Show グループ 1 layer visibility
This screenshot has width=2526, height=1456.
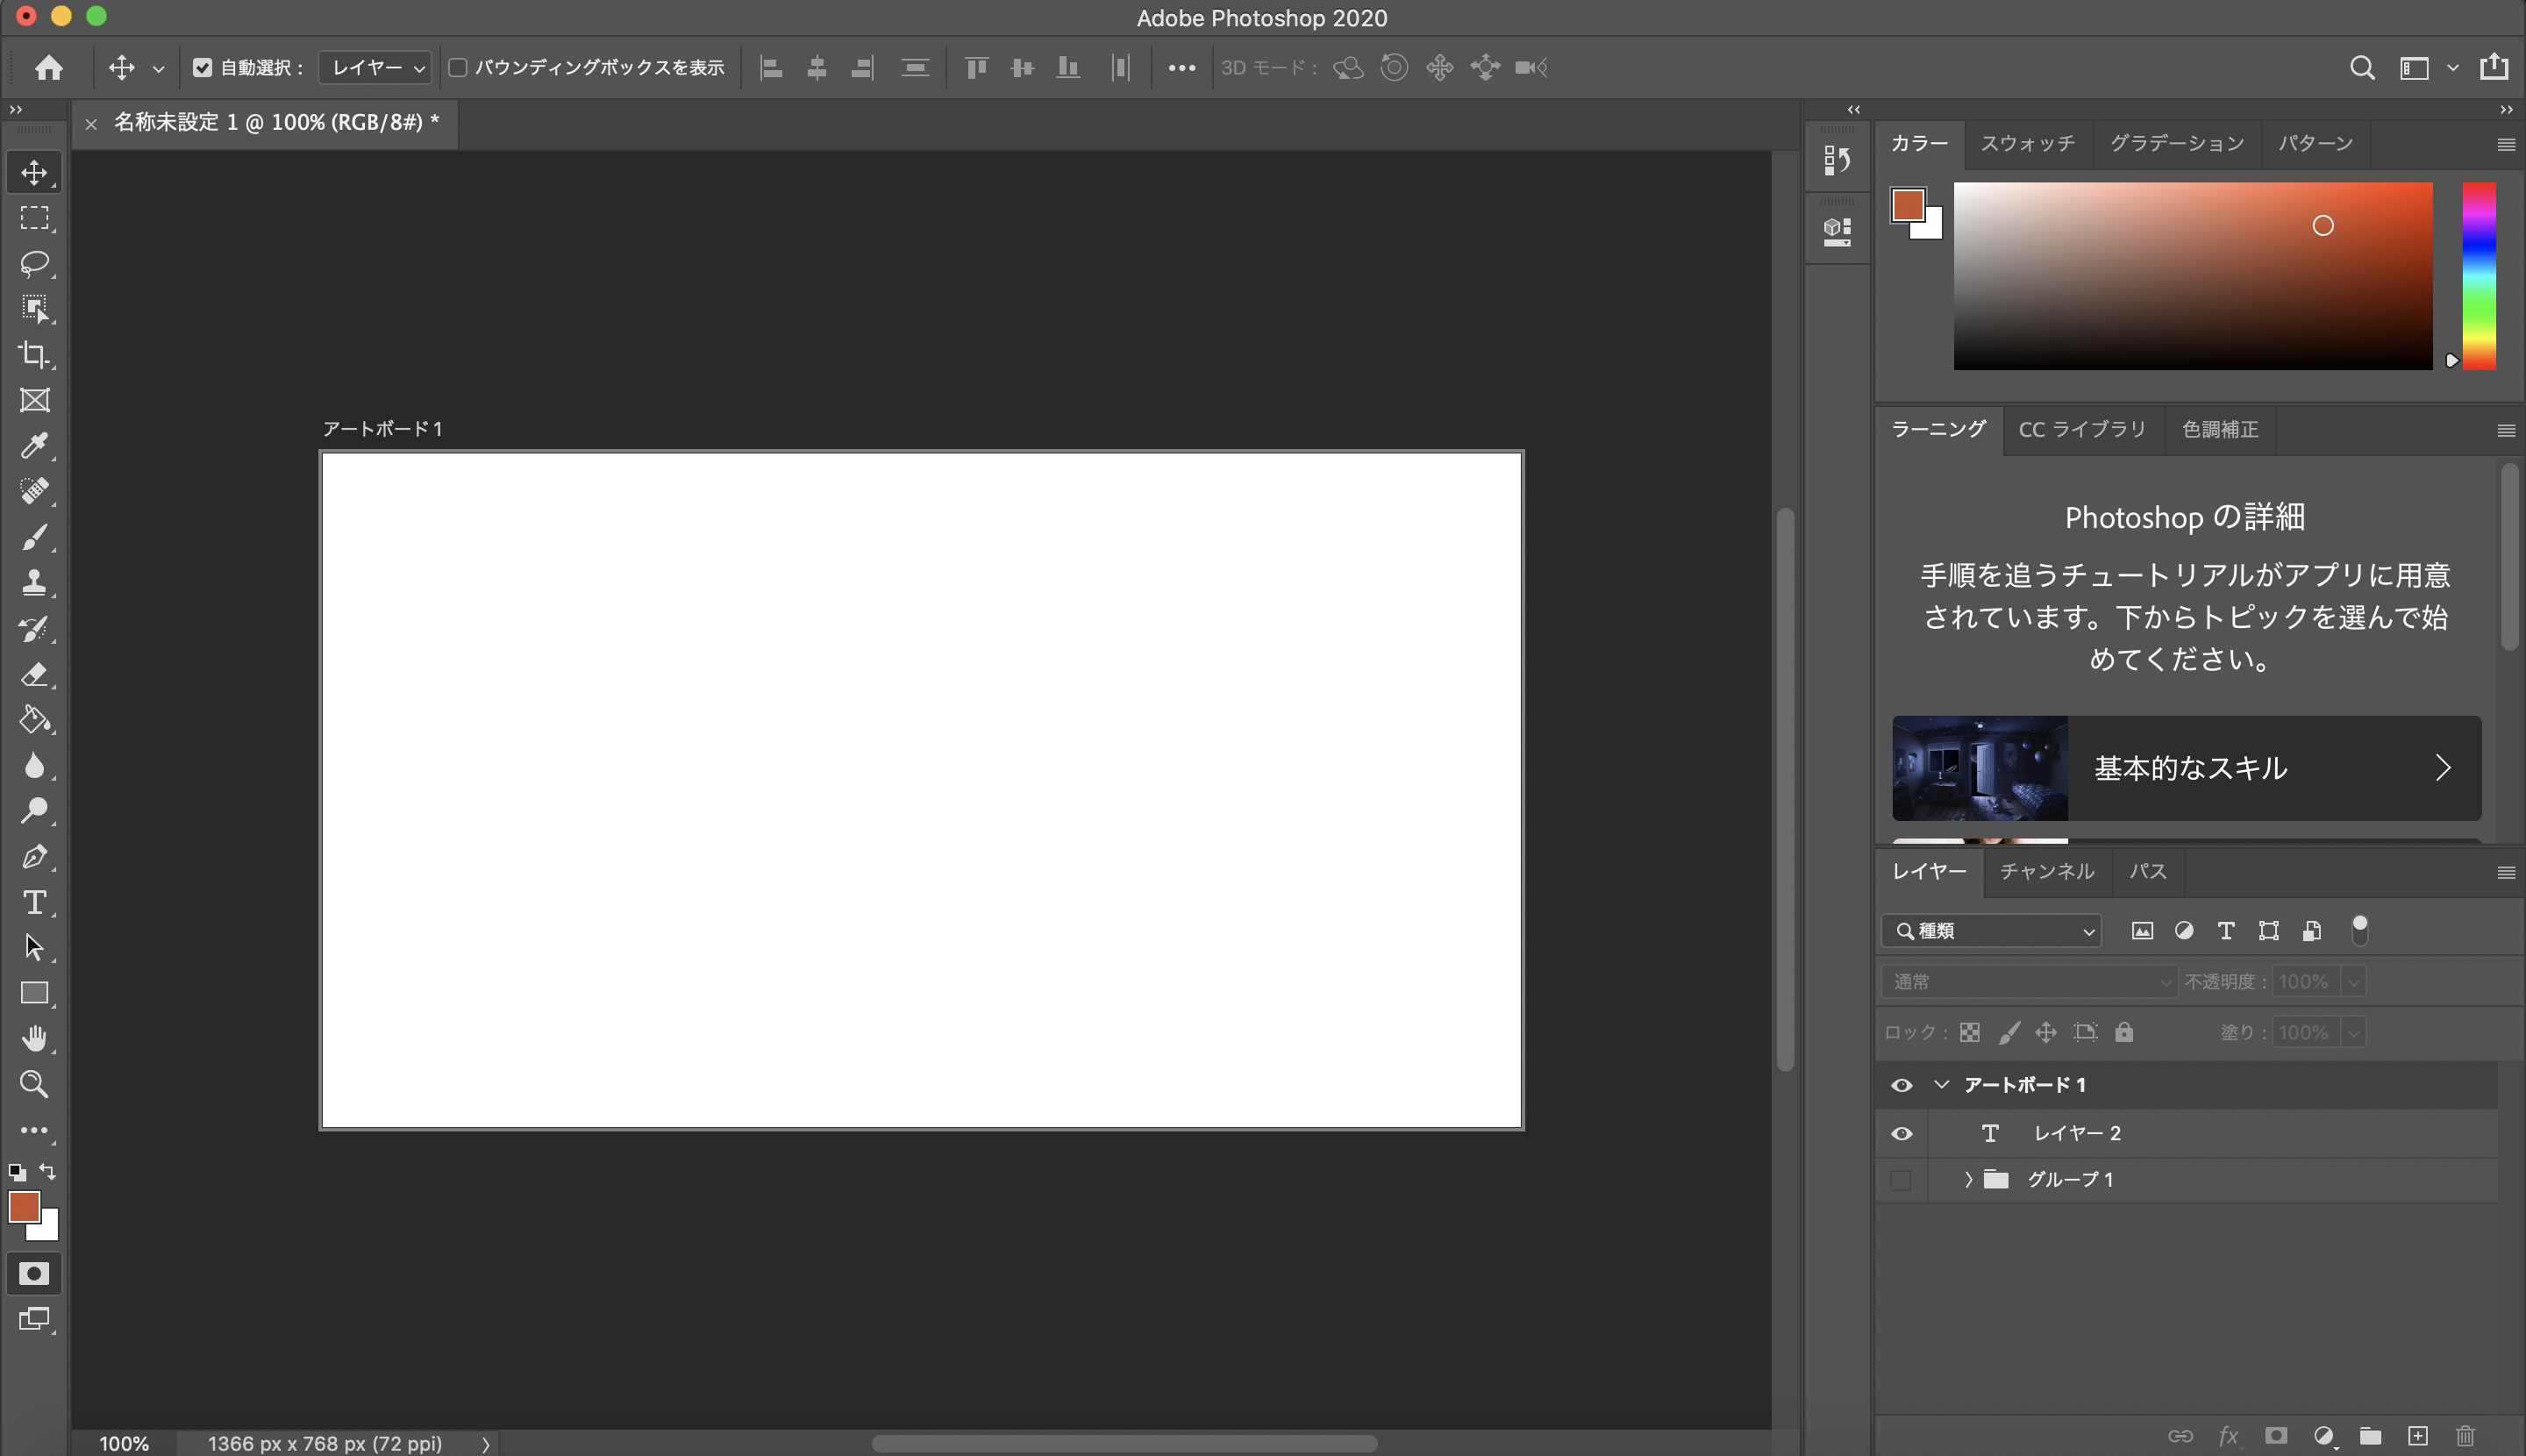[x=1901, y=1180]
